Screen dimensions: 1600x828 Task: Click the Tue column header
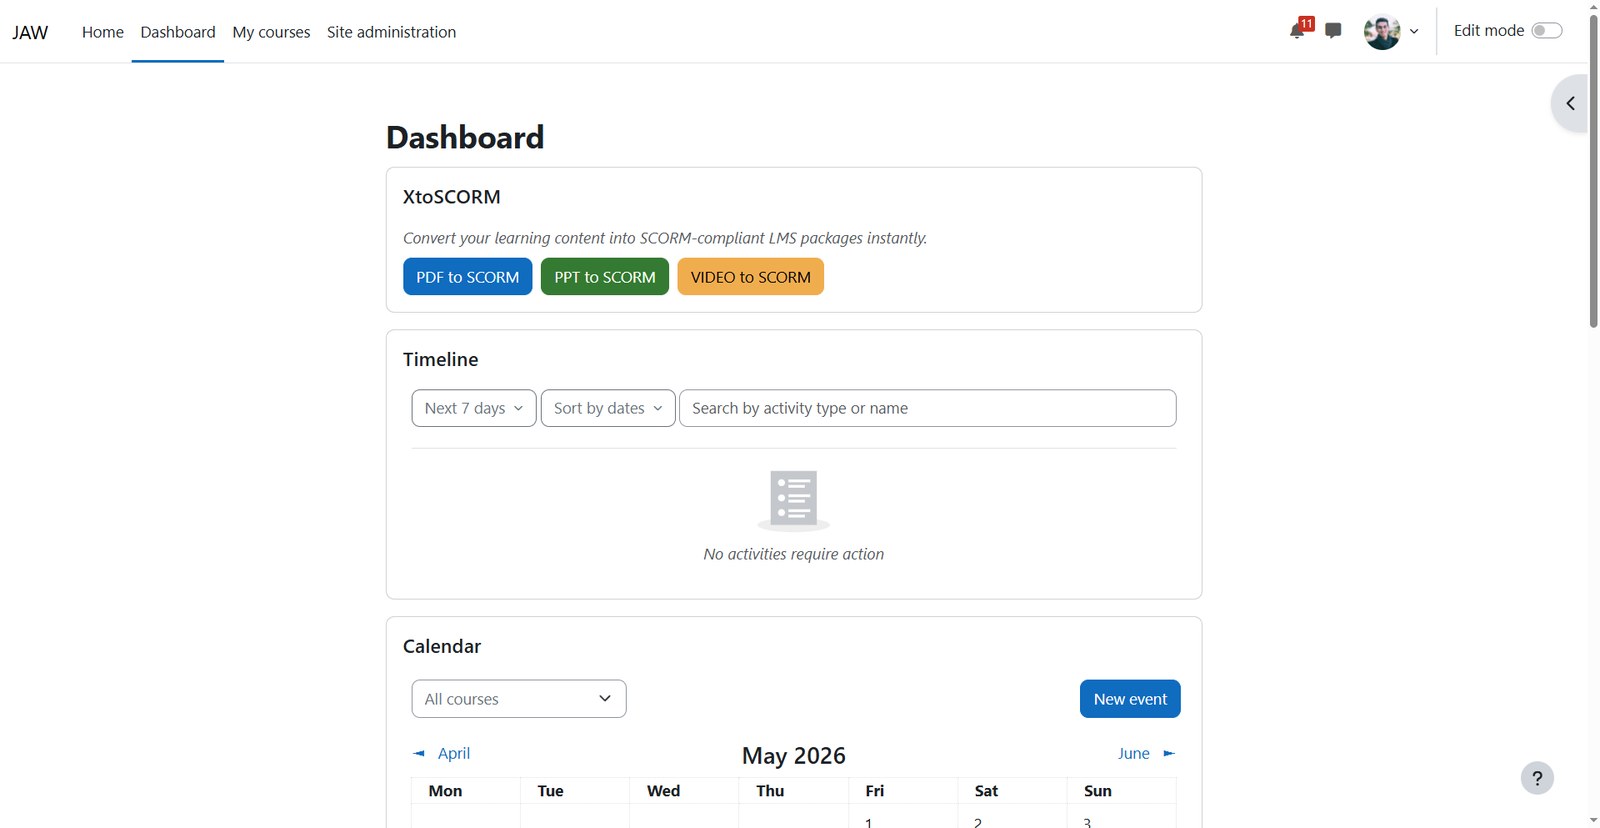point(550,791)
